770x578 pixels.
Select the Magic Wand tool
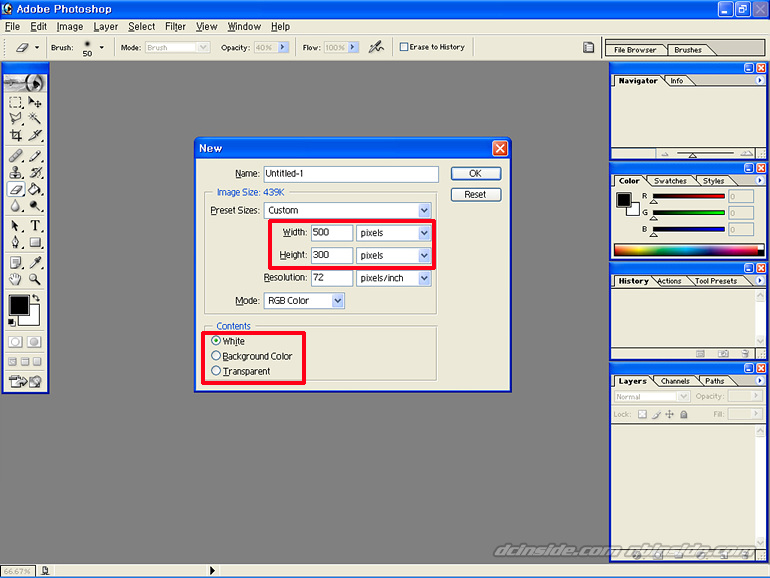[34, 118]
